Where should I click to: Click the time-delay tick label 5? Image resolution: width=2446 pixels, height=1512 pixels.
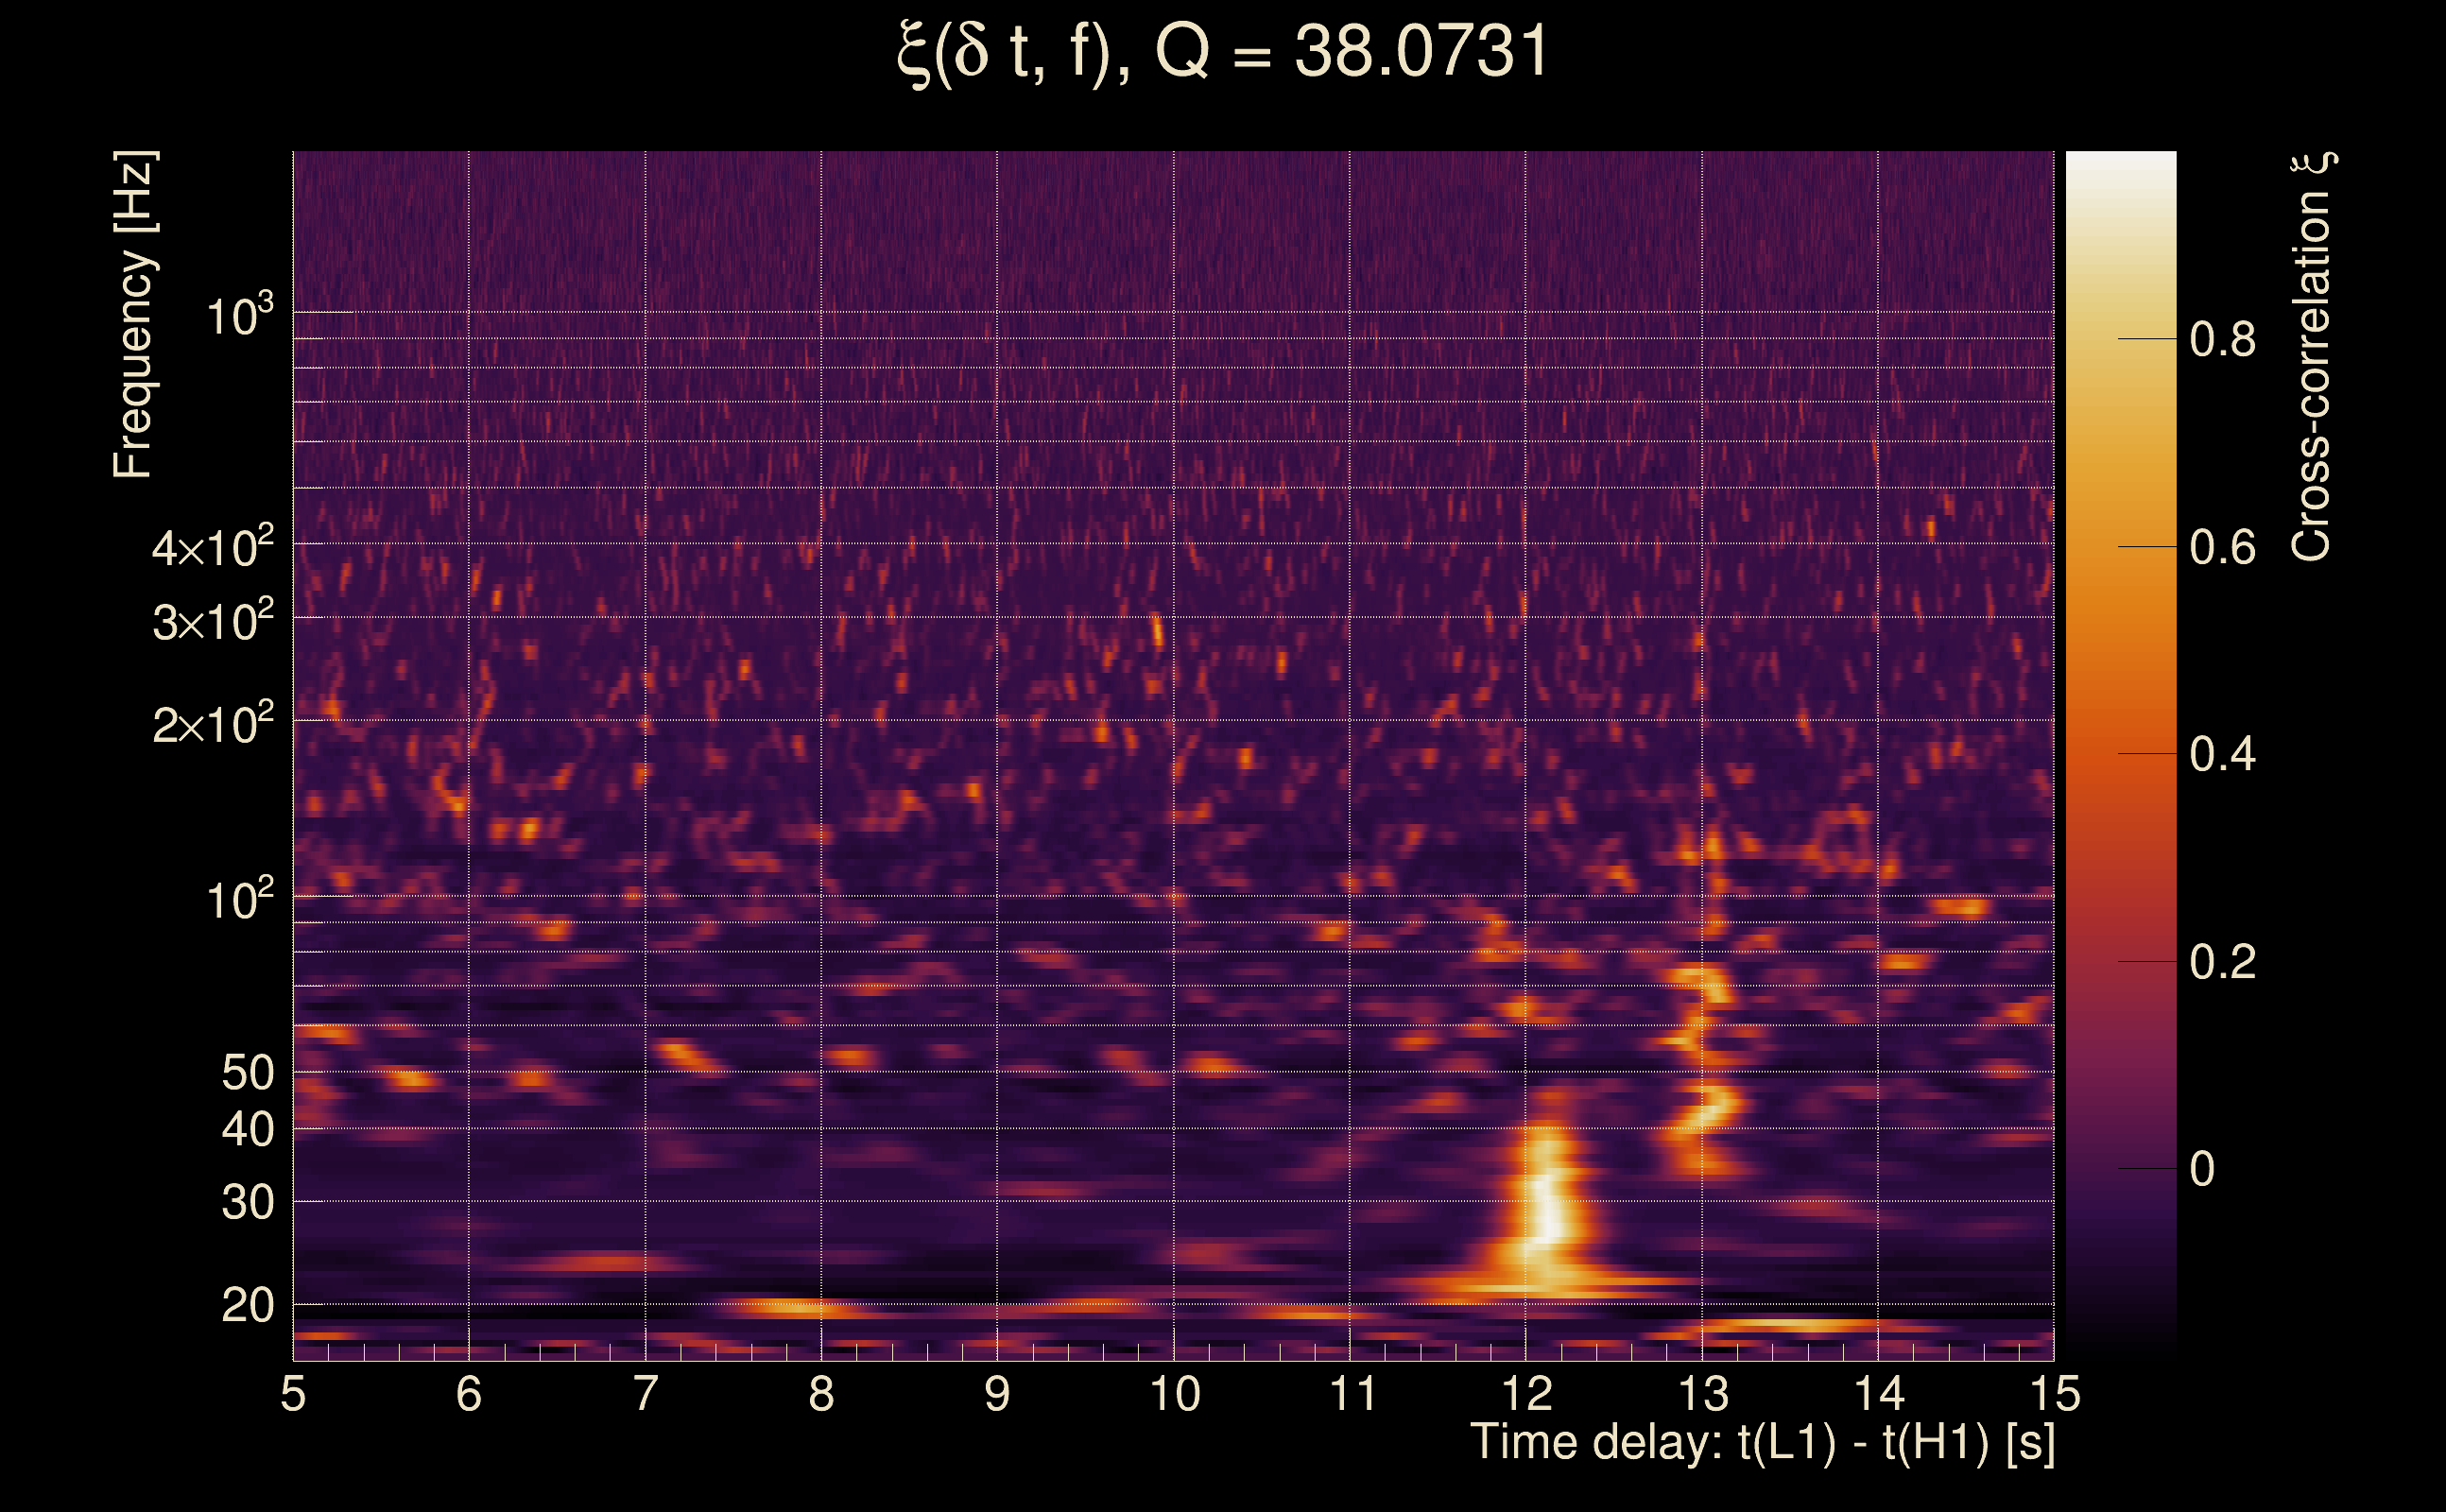tap(293, 1394)
